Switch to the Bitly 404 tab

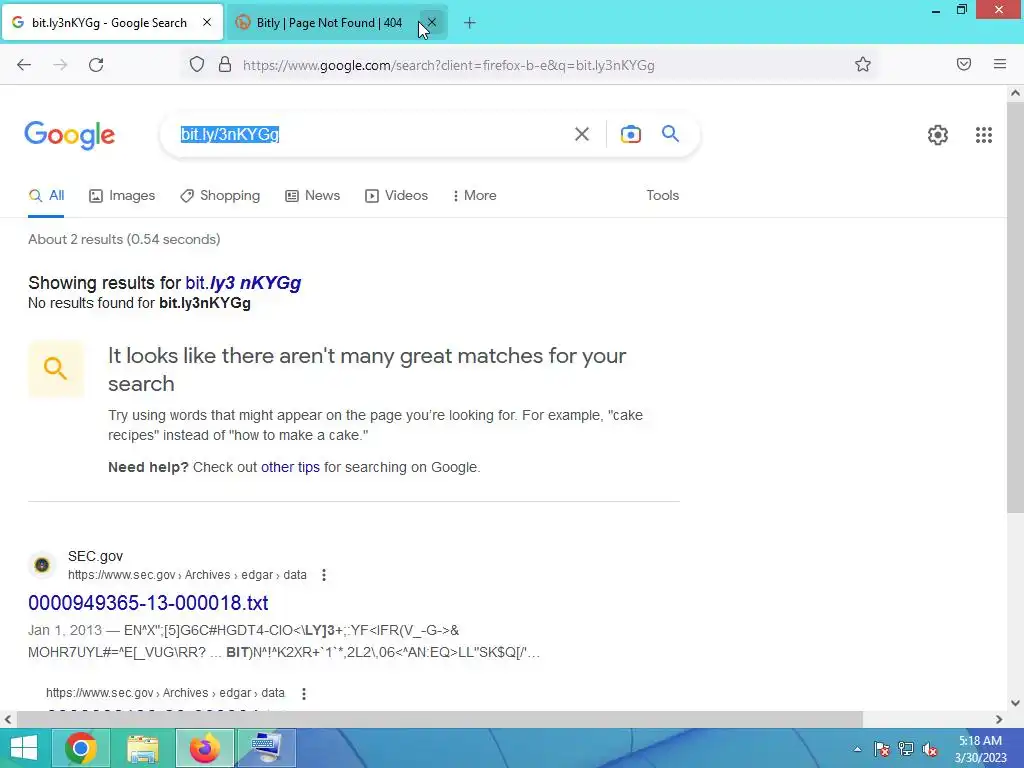pos(329,23)
